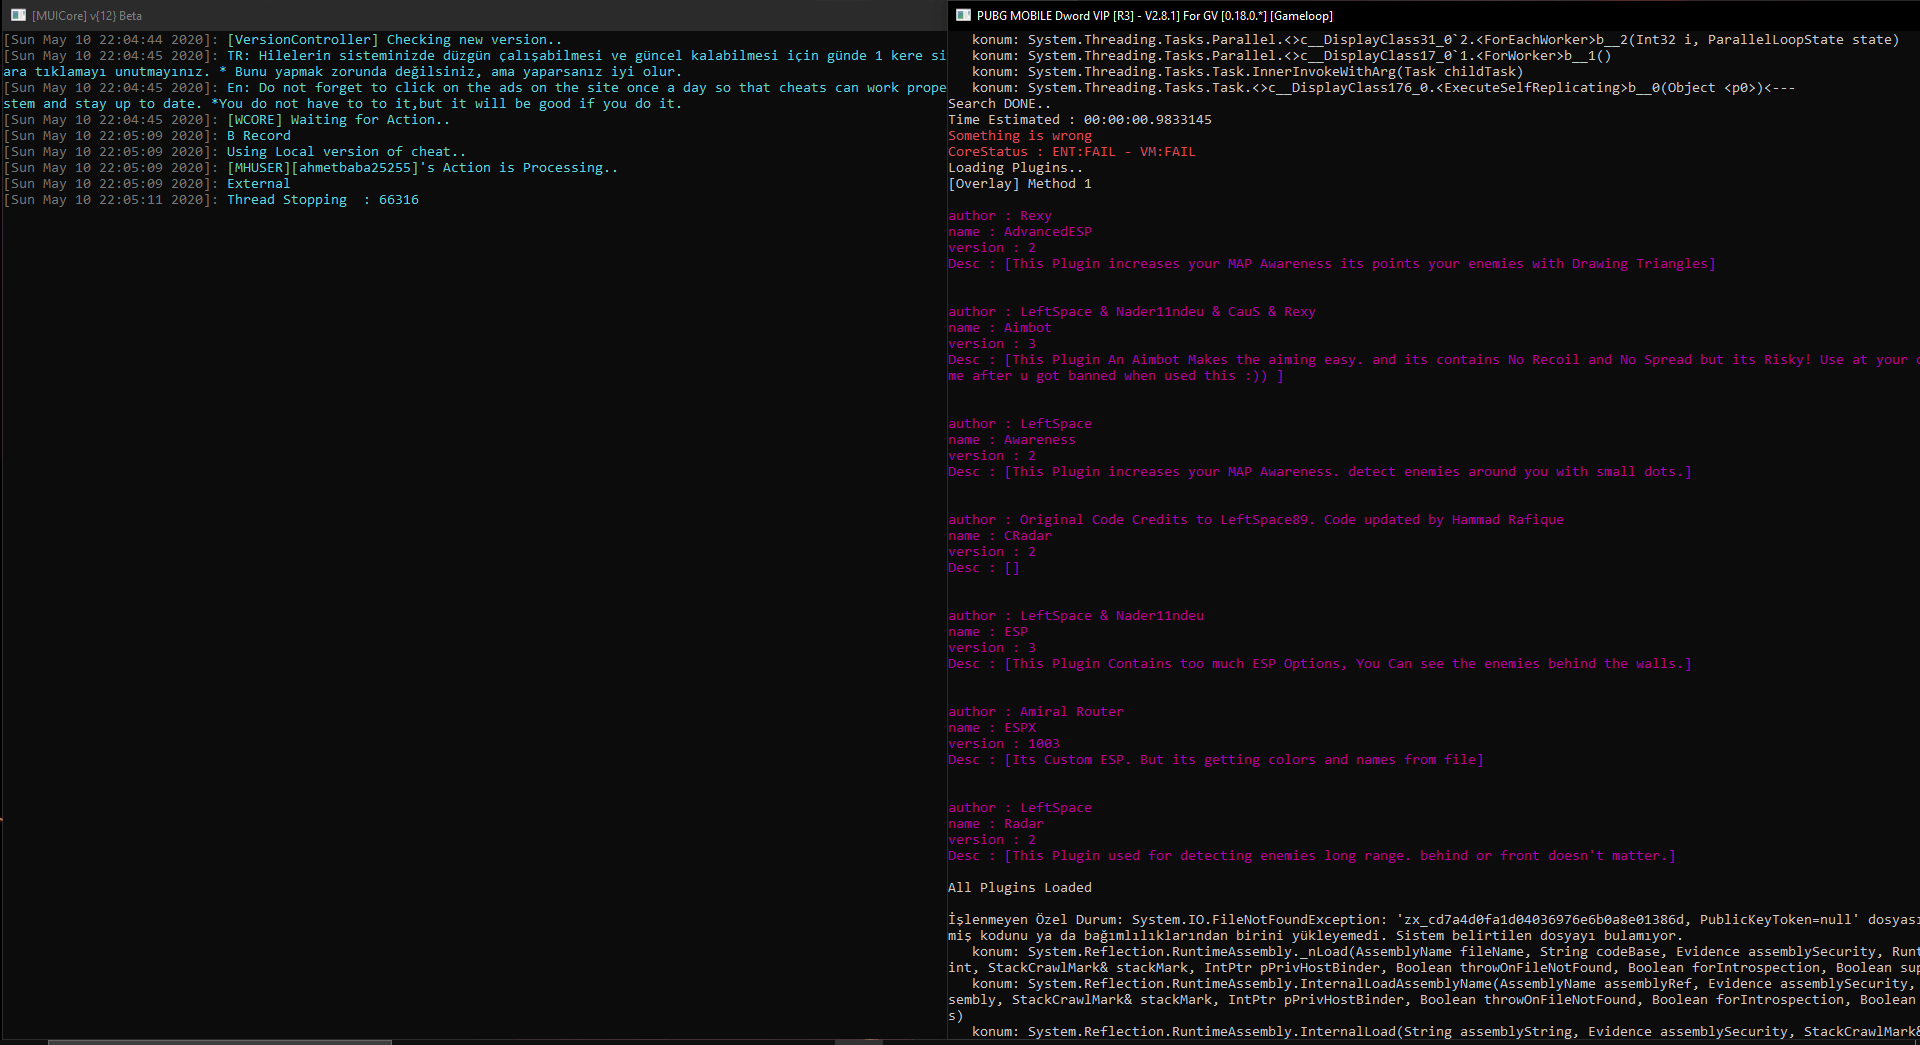The width and height of the screenshot is (1920, 1045).
Task: Click the '[Overlay] Method 1' line
Action: (x=1020, y=184)
